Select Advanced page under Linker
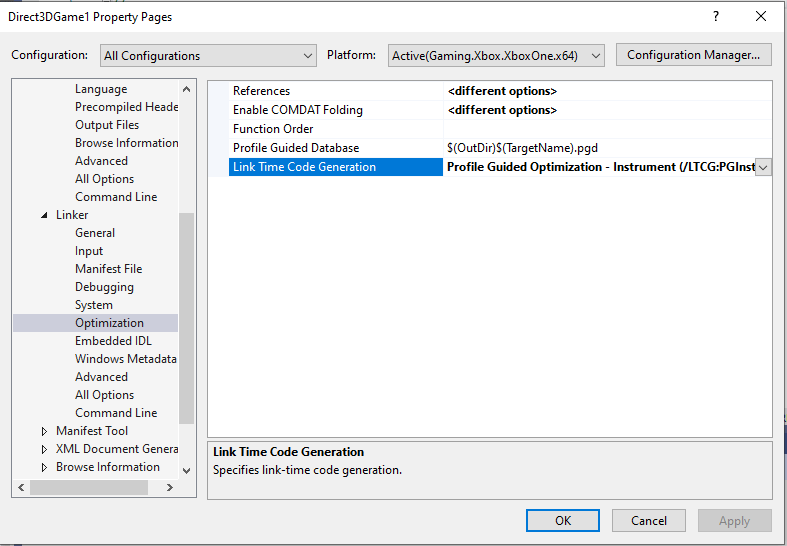 pyautogui.click(x=101, y=377)
